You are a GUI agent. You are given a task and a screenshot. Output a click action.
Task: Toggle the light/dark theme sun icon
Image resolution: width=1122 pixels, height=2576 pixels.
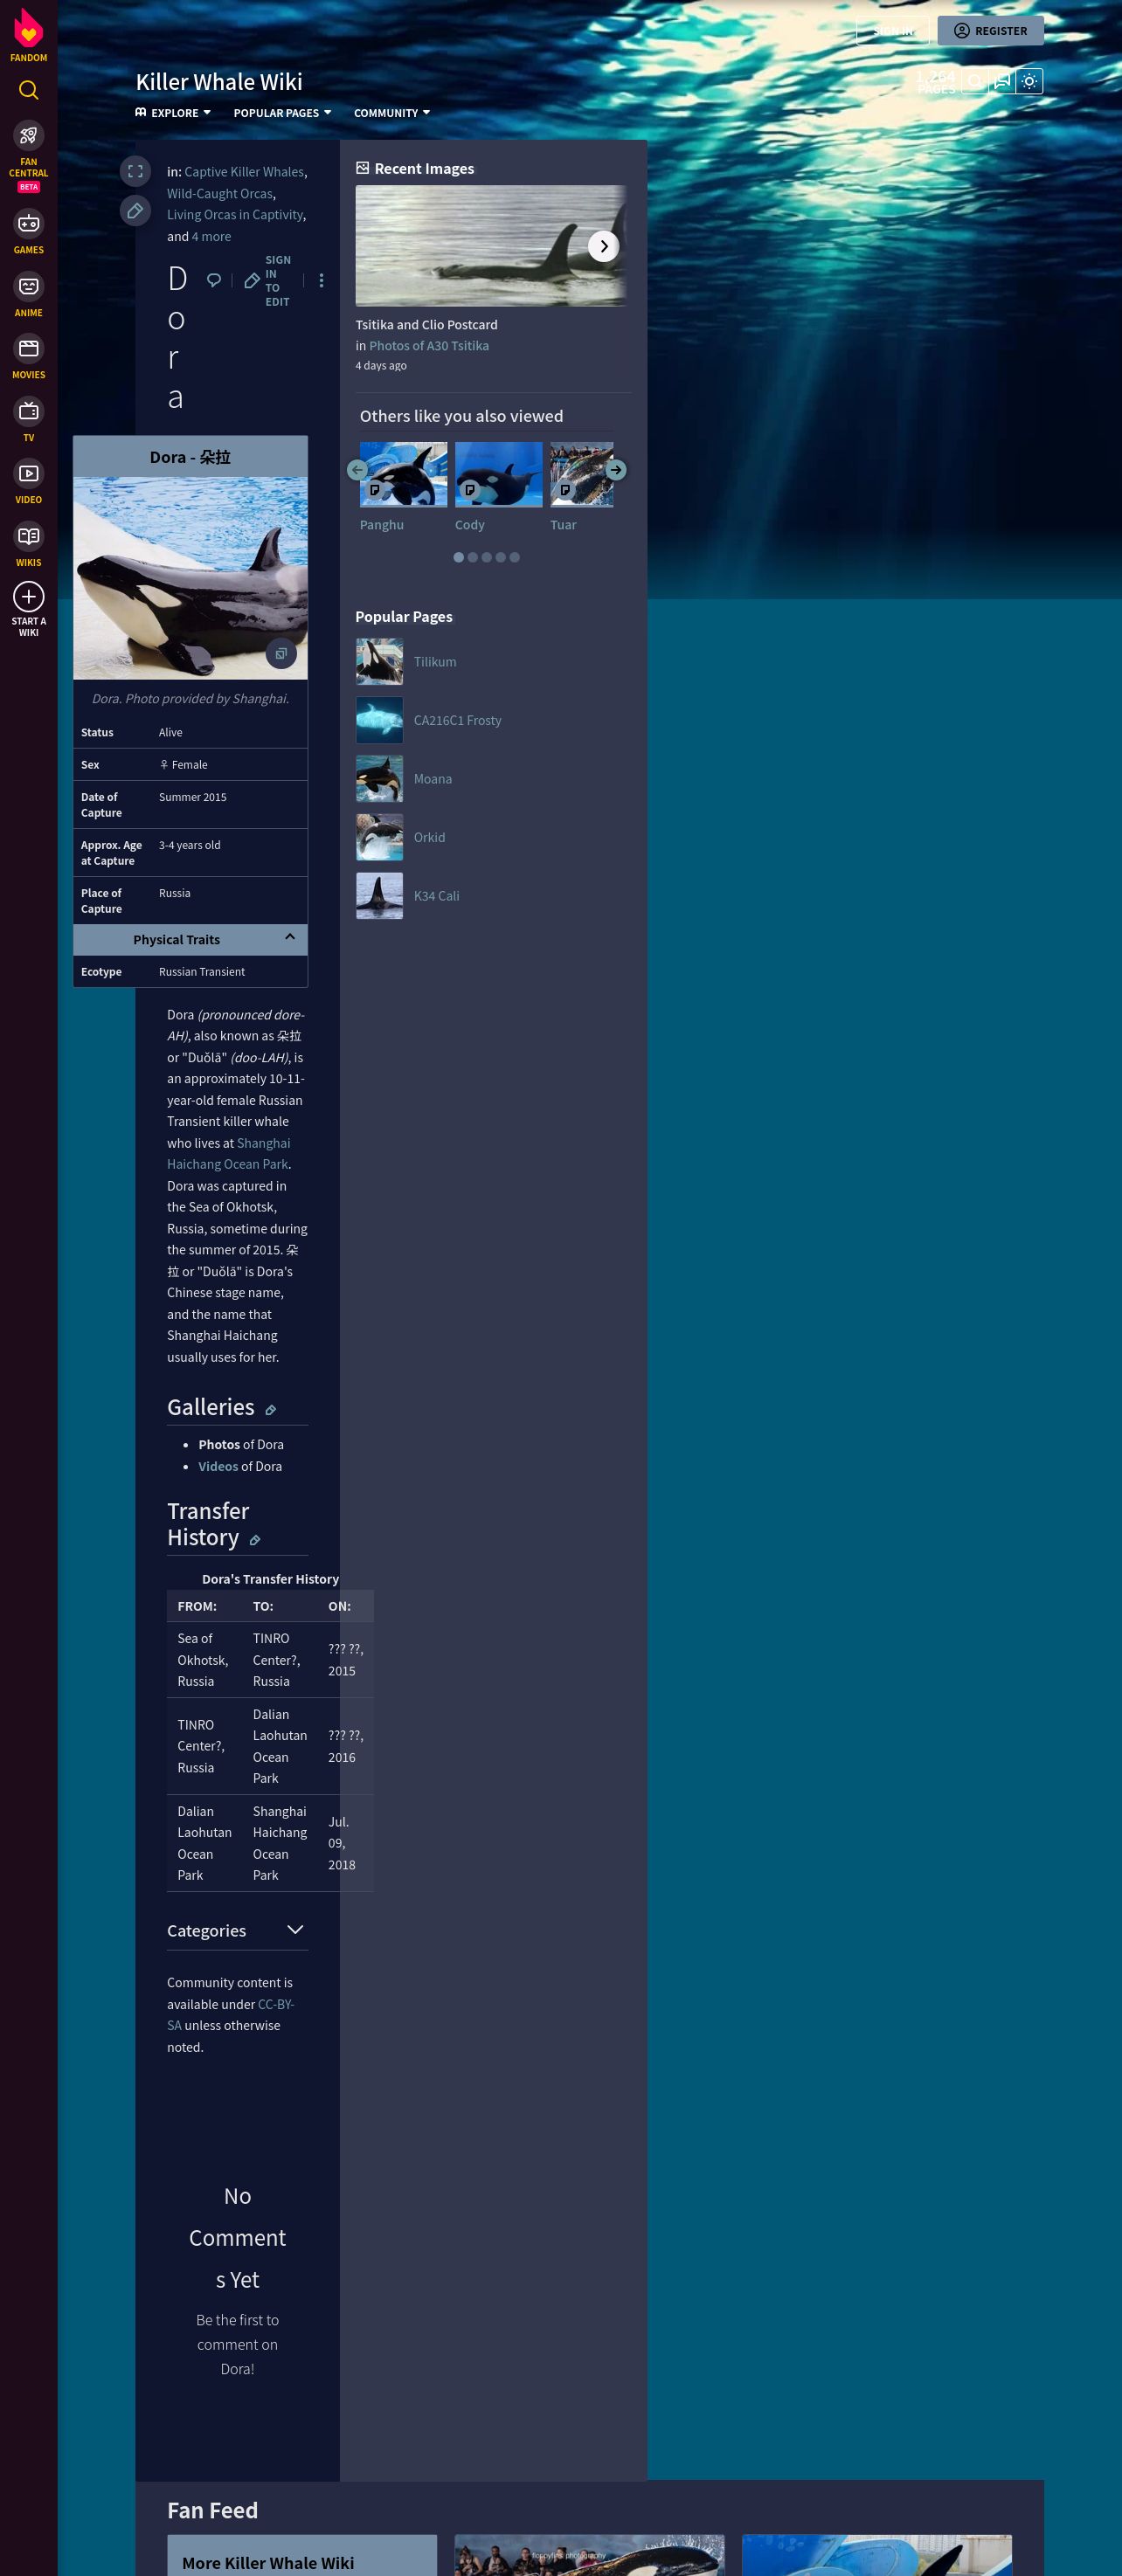tap(1029, 81)
